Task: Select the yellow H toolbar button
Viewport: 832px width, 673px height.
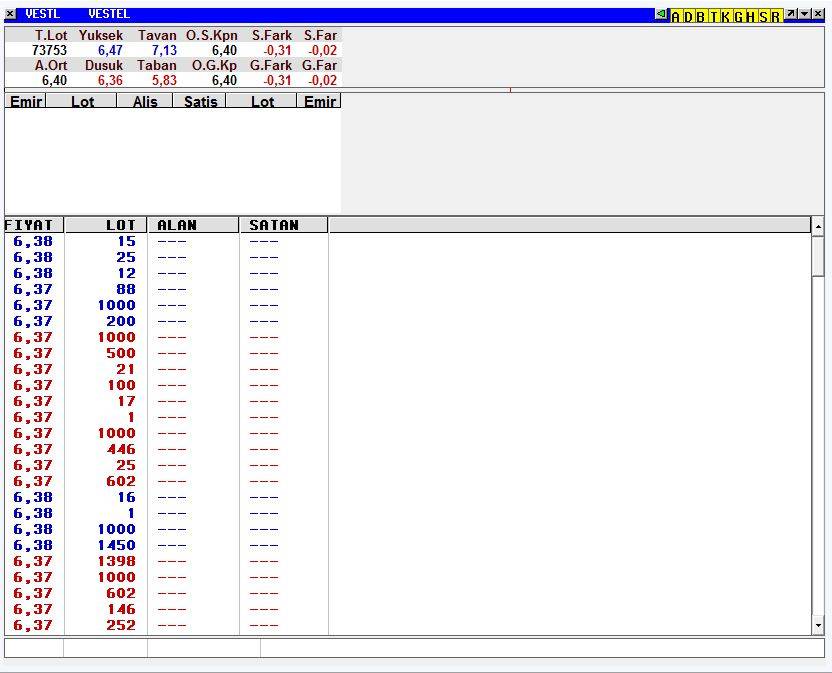Action: click(751, 16)
